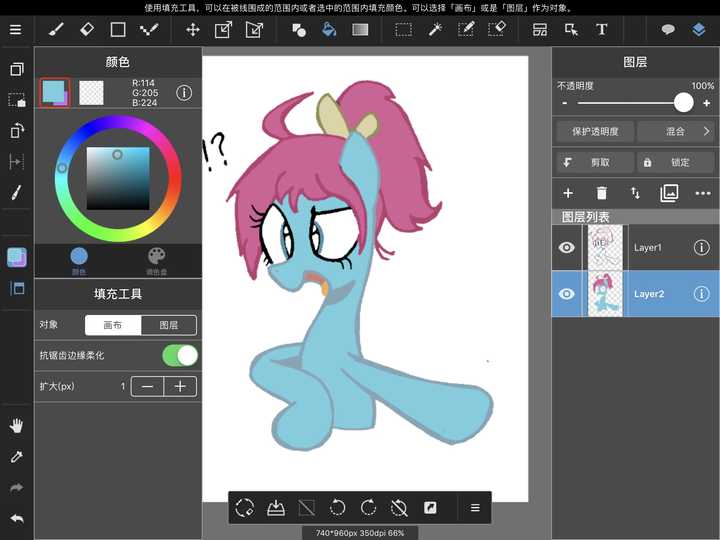Open the bottom bar menu icon
This screenshot has height=540, width=720.
(475, 508)
